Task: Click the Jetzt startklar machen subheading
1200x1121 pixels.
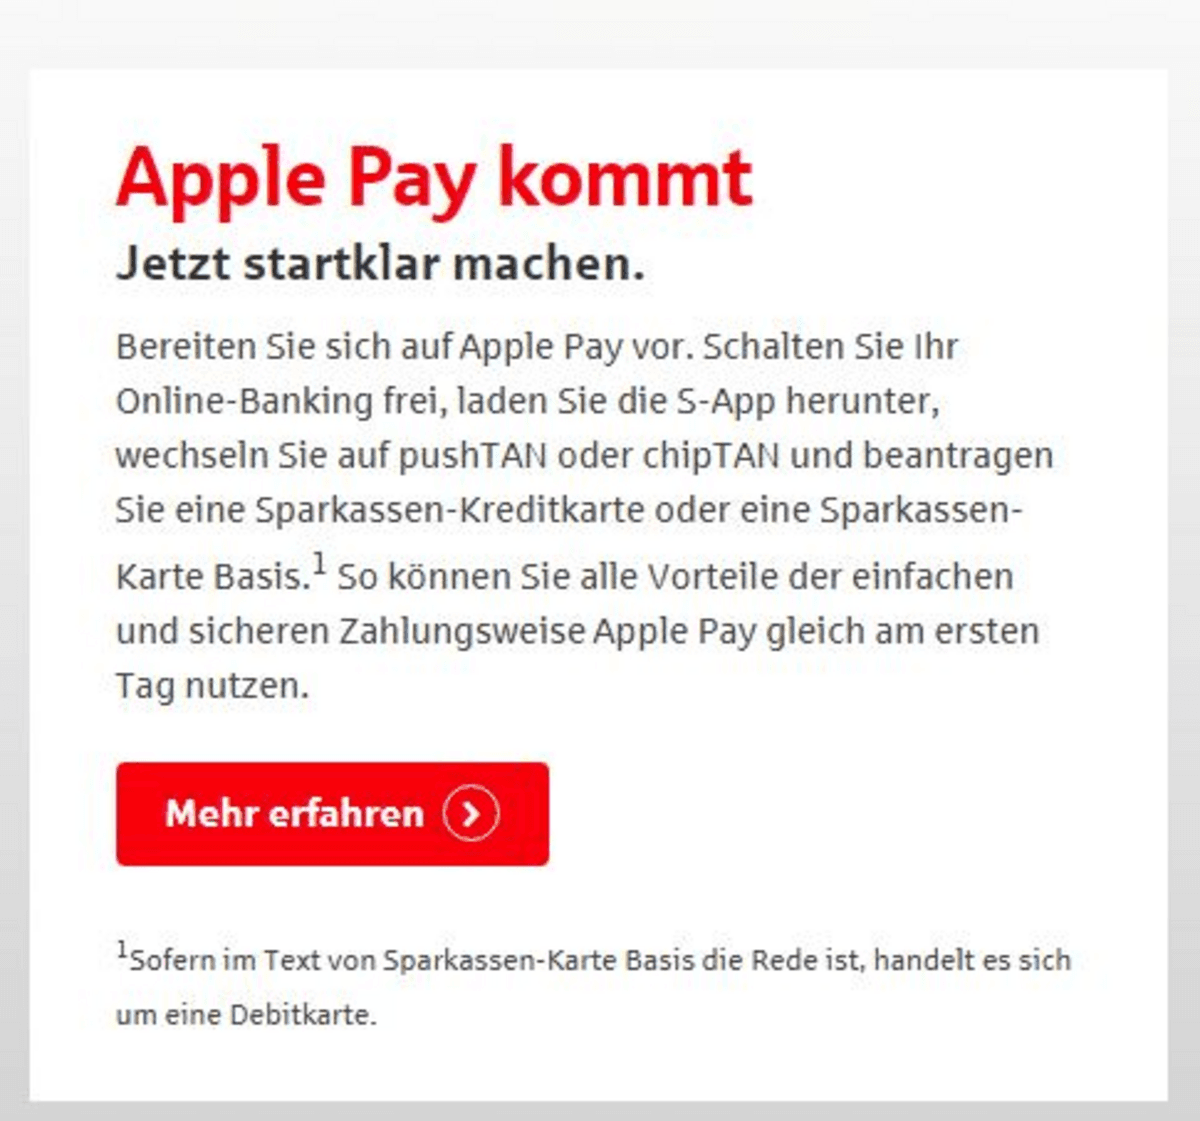Action: pyautogui.click(x=380, y=264)
